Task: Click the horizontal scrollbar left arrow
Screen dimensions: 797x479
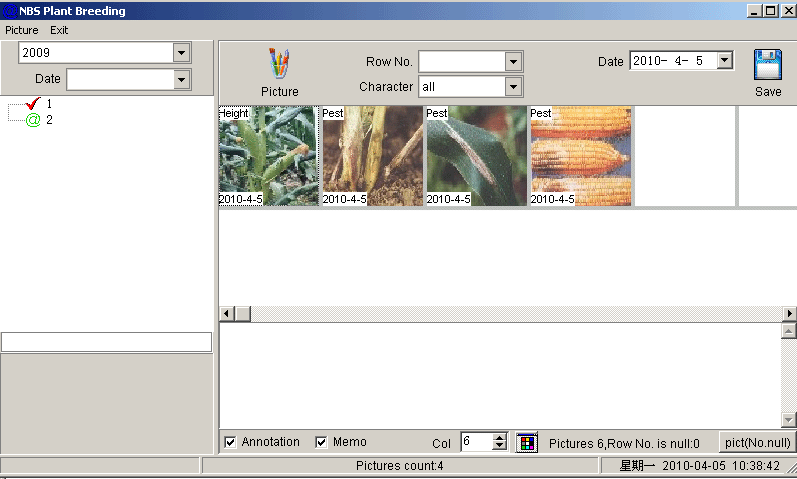Action: (x=227, y=314)
